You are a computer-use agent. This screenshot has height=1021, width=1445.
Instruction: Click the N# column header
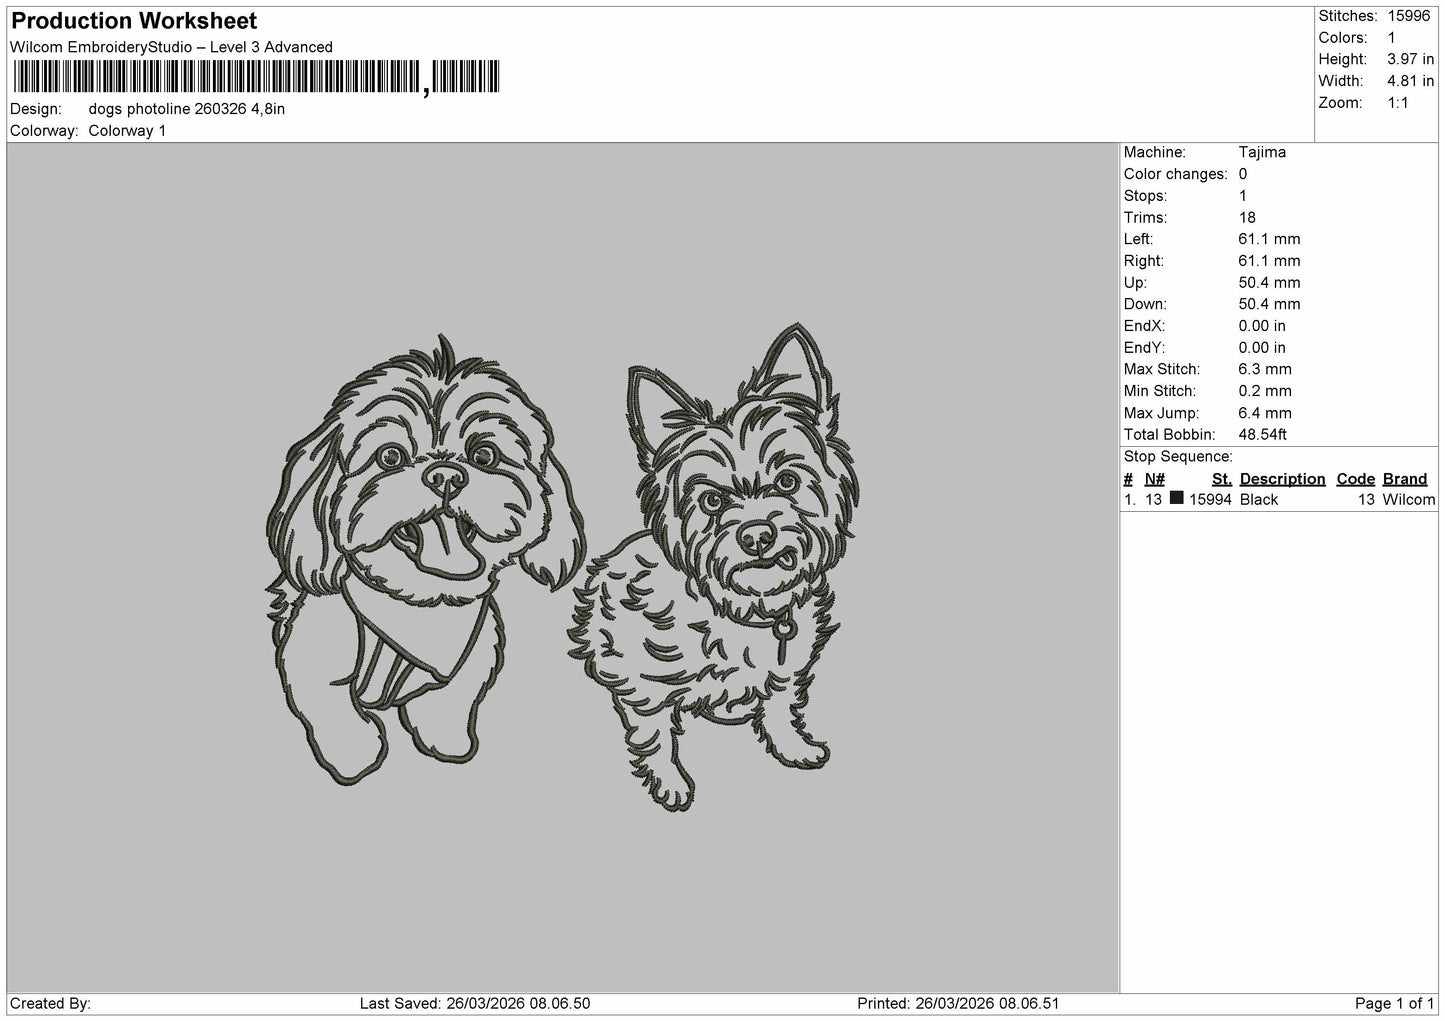pyautogui.click(x=1155, y=479)
